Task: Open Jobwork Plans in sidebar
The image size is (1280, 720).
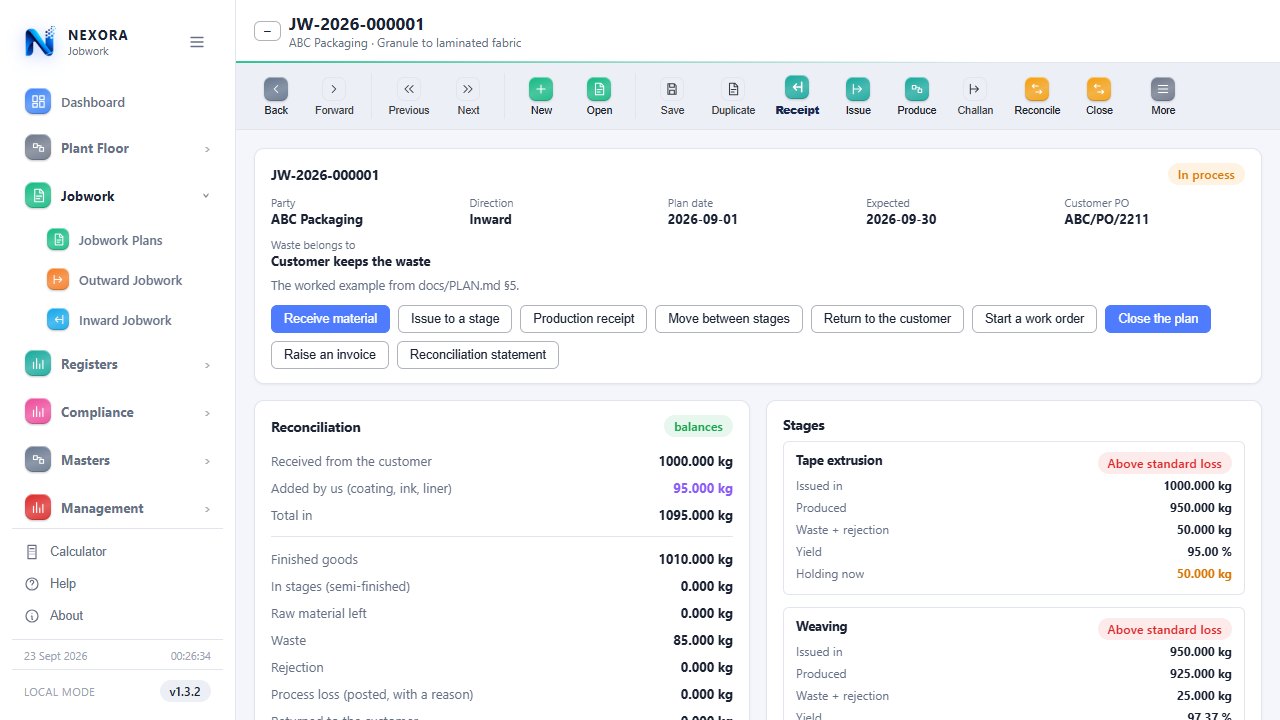Action: [x=128, y=240]
